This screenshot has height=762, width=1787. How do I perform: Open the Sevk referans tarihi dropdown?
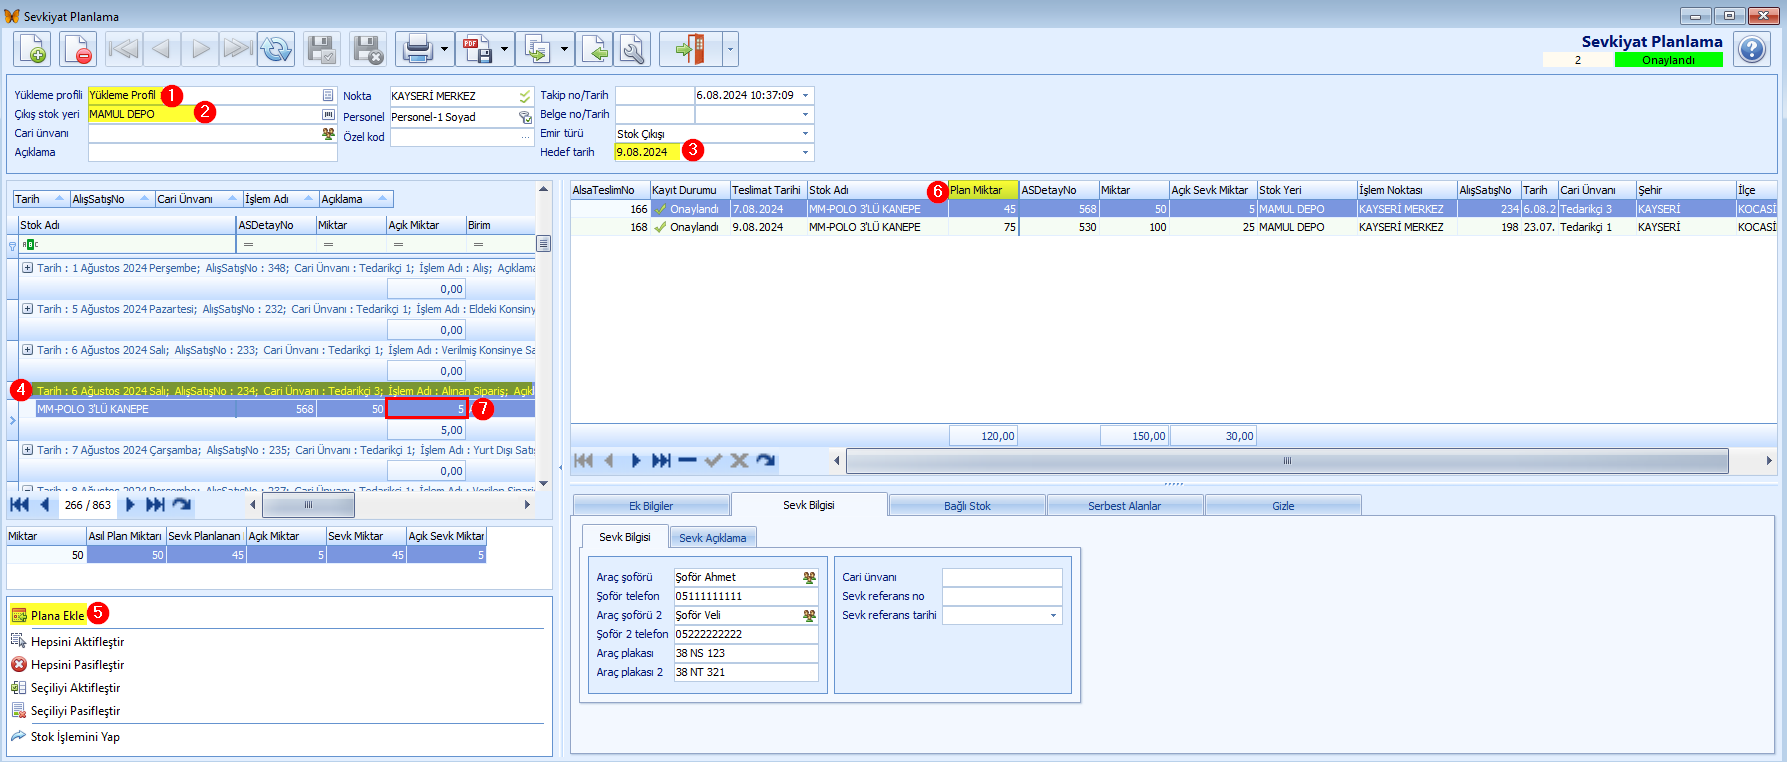pyautogui.click(x=1053, y=615)
